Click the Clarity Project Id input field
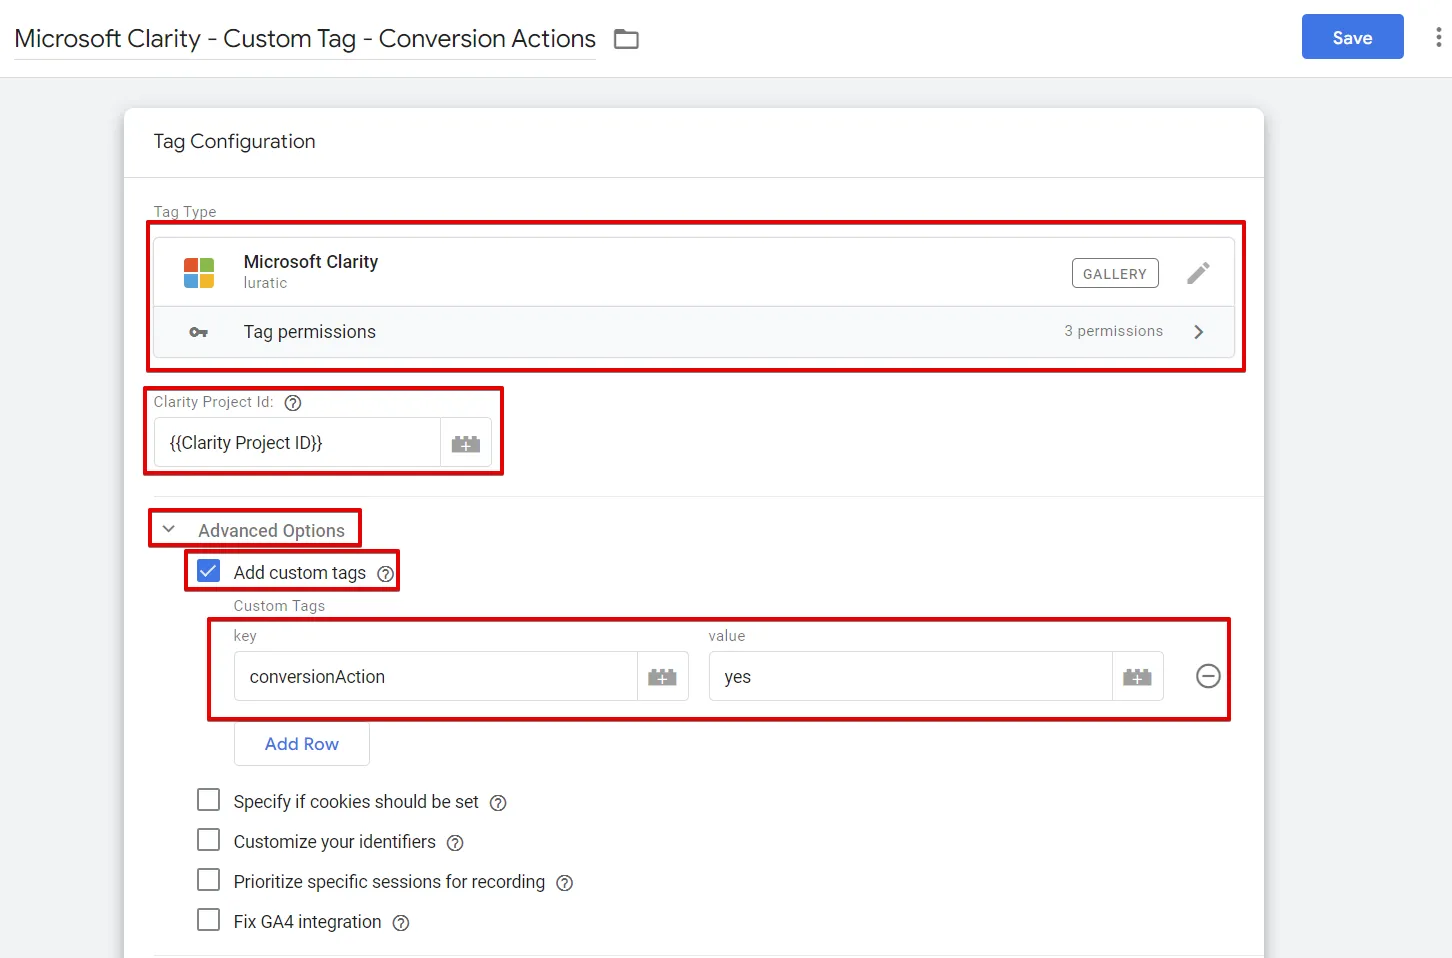The width and height of the screenshot is (1452, 958). pos(297,443)
